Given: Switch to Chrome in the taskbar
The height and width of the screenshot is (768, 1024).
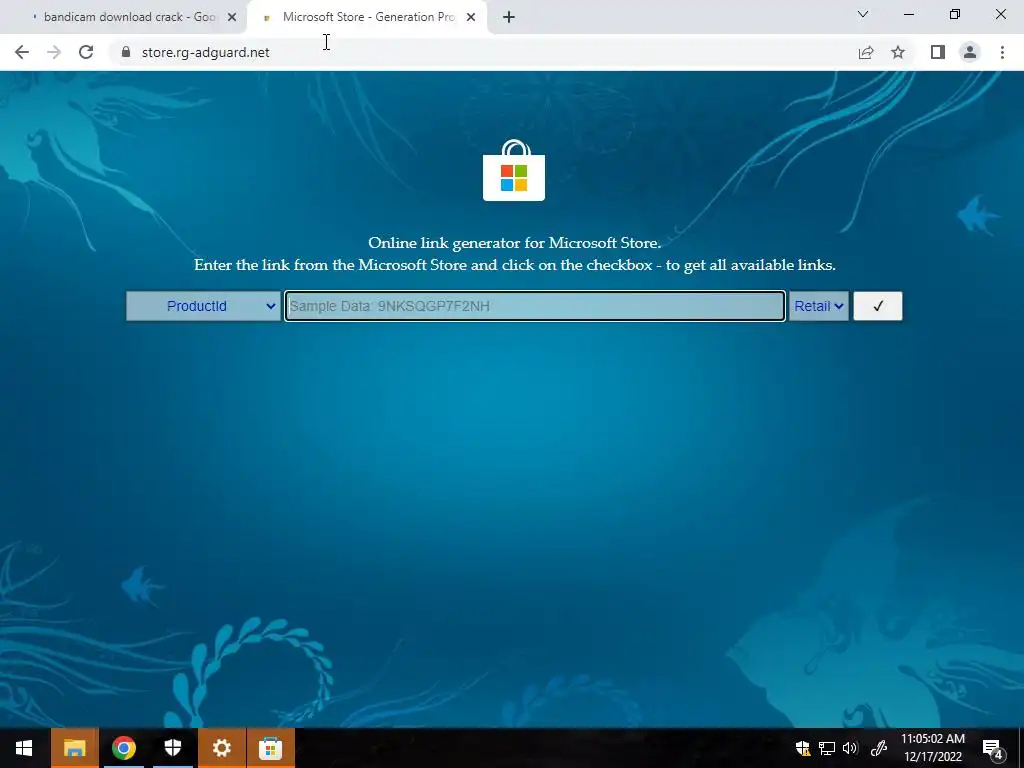Looking at the screenshot, I should tap(123, 748).
